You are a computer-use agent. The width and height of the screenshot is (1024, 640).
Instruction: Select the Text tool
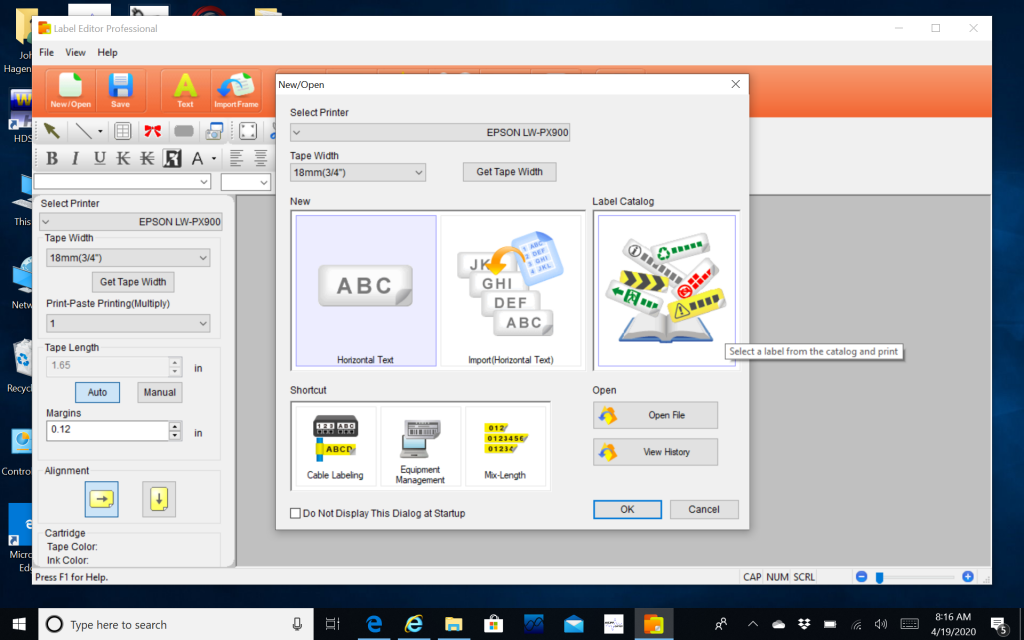[185, 90]
